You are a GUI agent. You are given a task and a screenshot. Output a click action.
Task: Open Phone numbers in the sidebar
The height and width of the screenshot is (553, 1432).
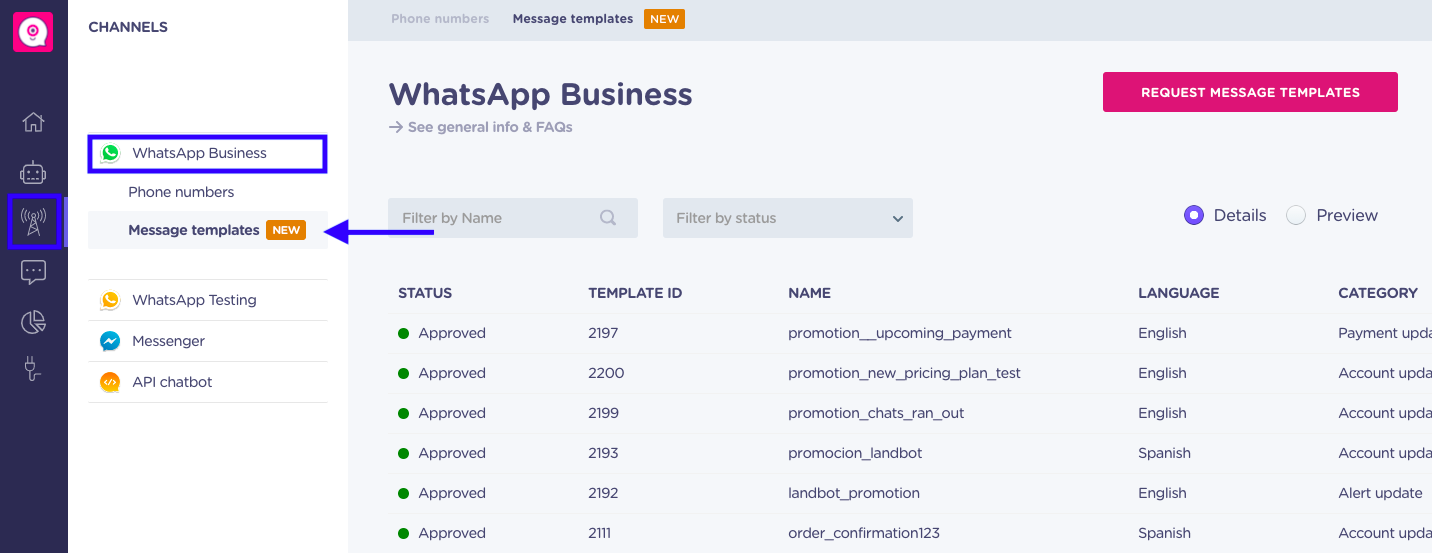181,192
